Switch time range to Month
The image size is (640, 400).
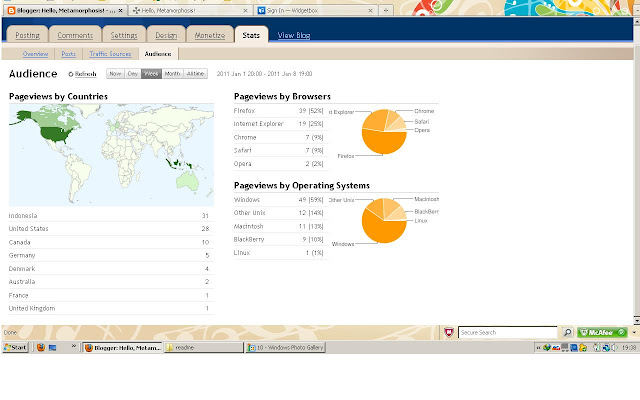(x=172, y=73)
